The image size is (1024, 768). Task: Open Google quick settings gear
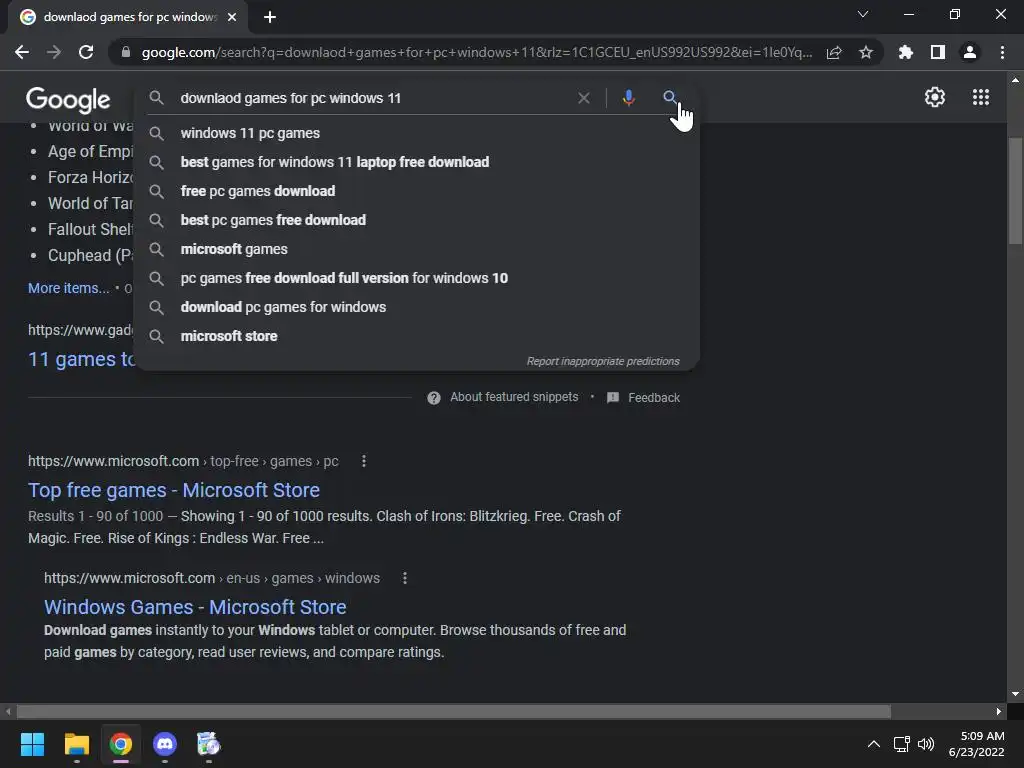click(x=935, y=97)
